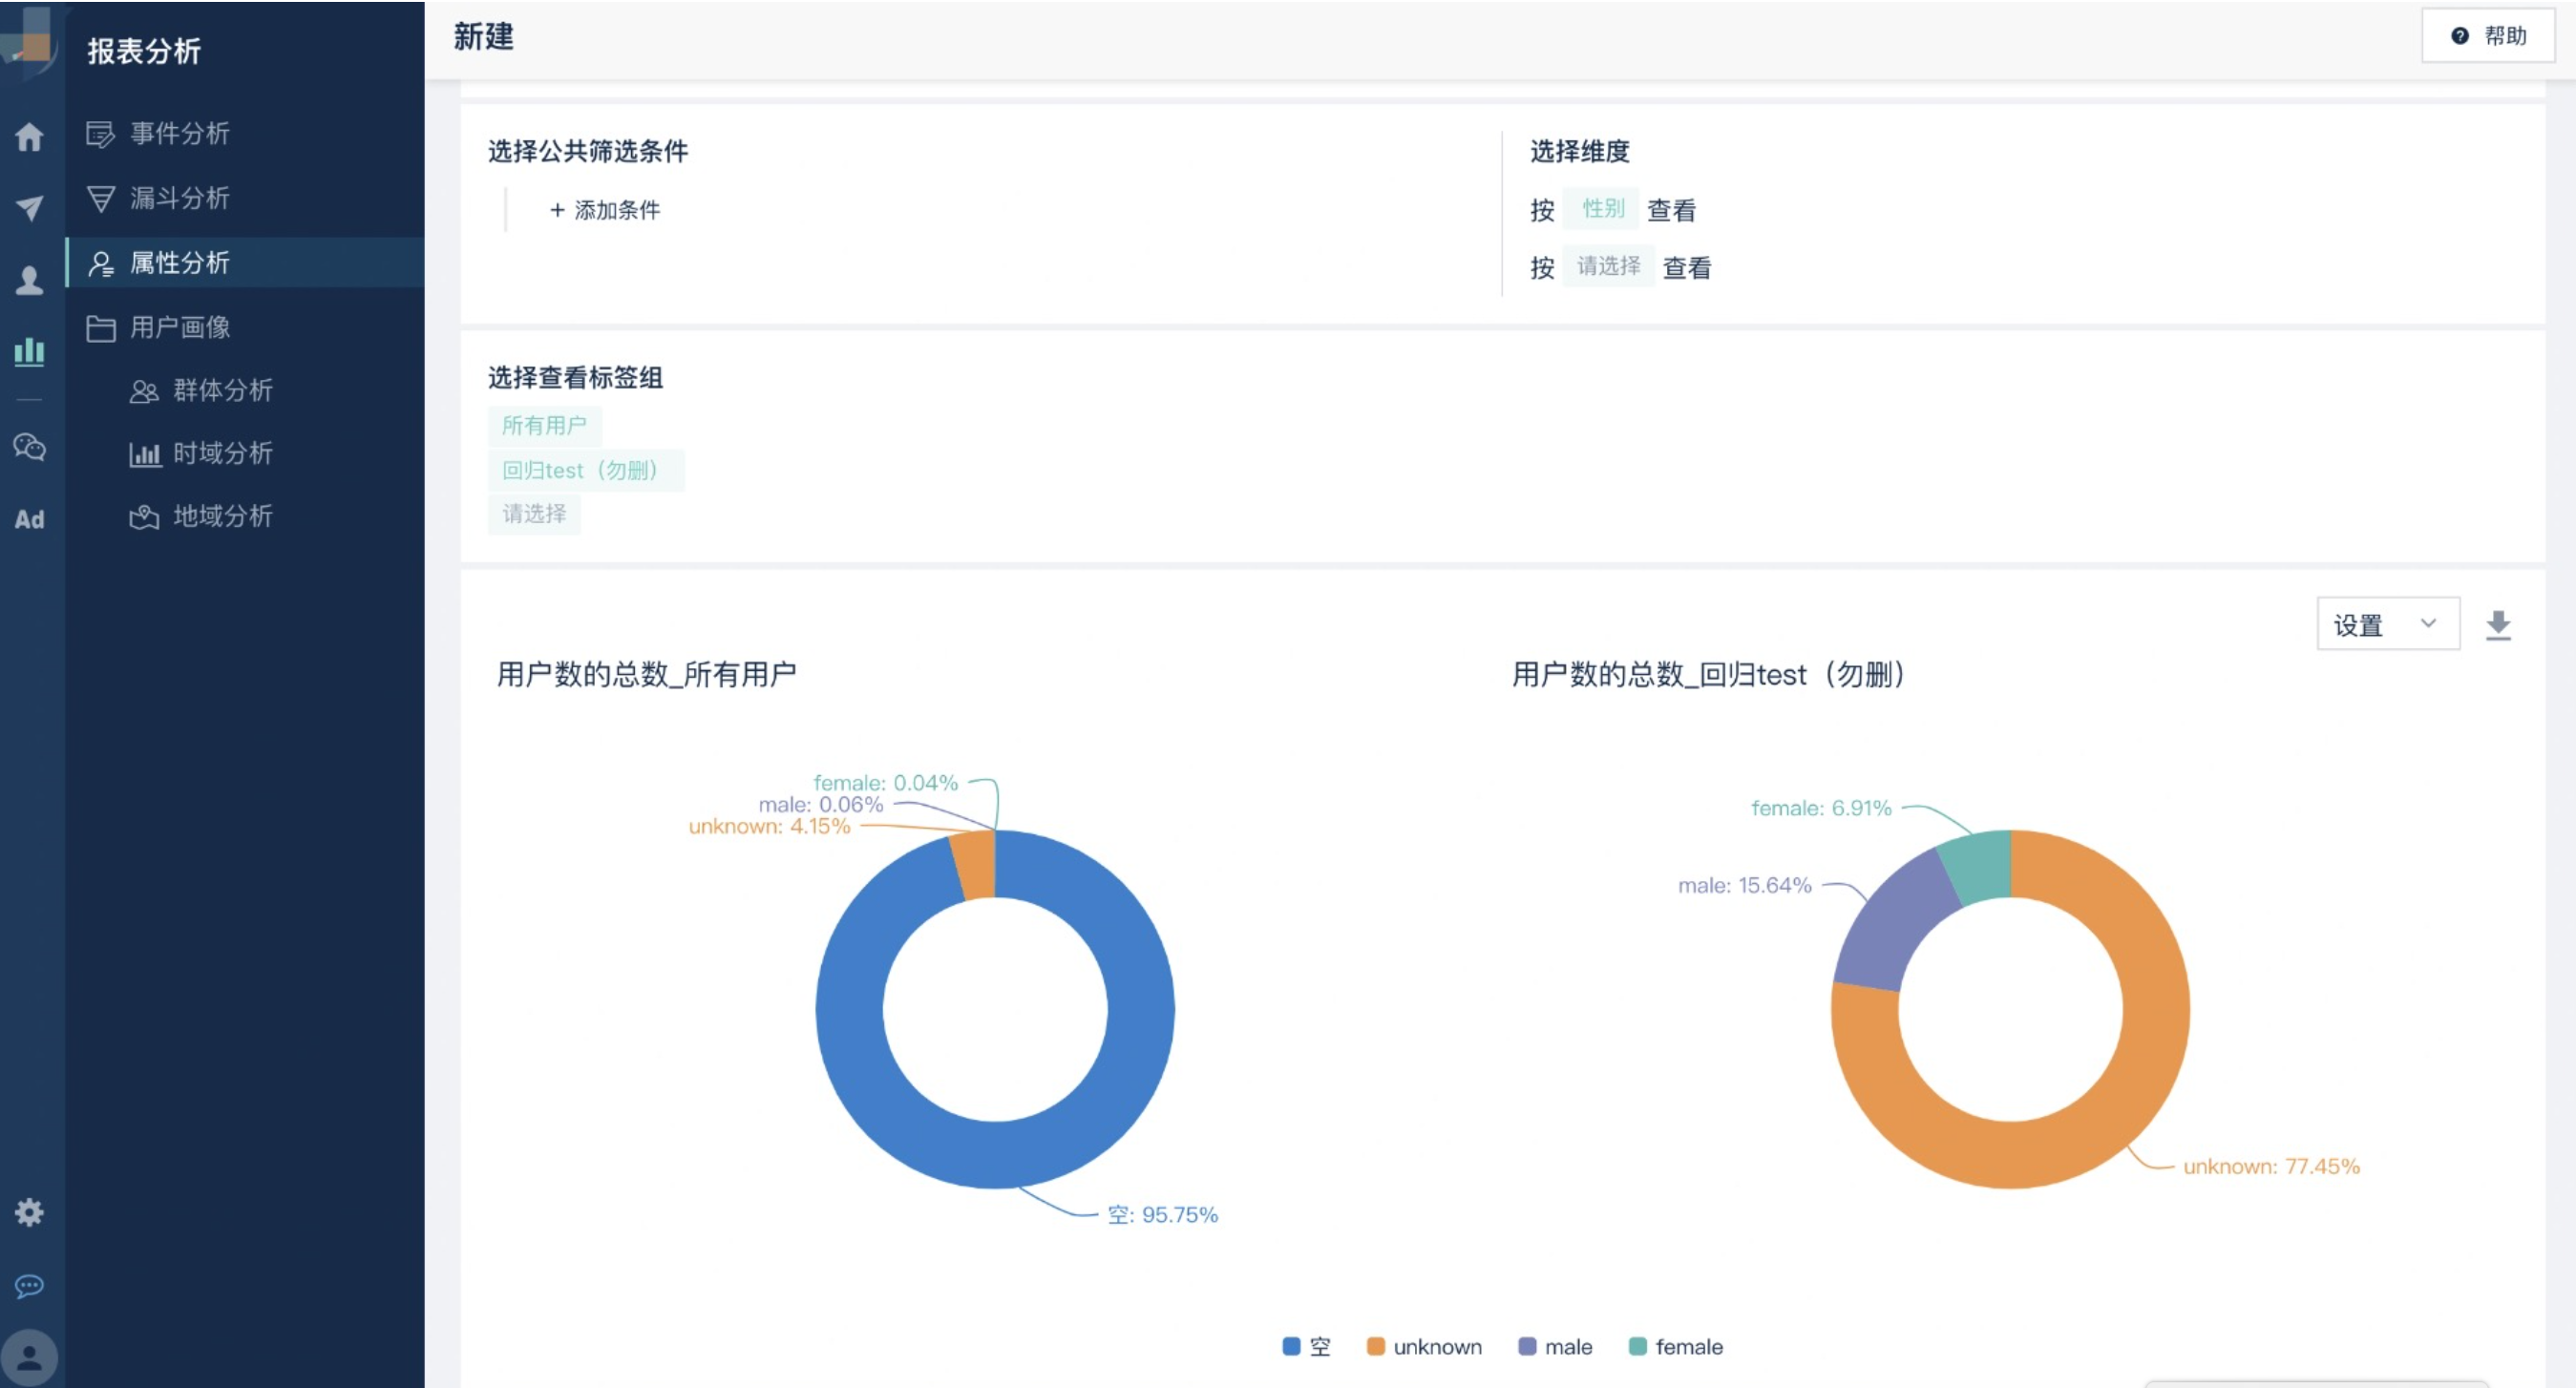Change the 性别 dimension selector
This screenshot has width=2576, height=1388.
(1602, 208)
